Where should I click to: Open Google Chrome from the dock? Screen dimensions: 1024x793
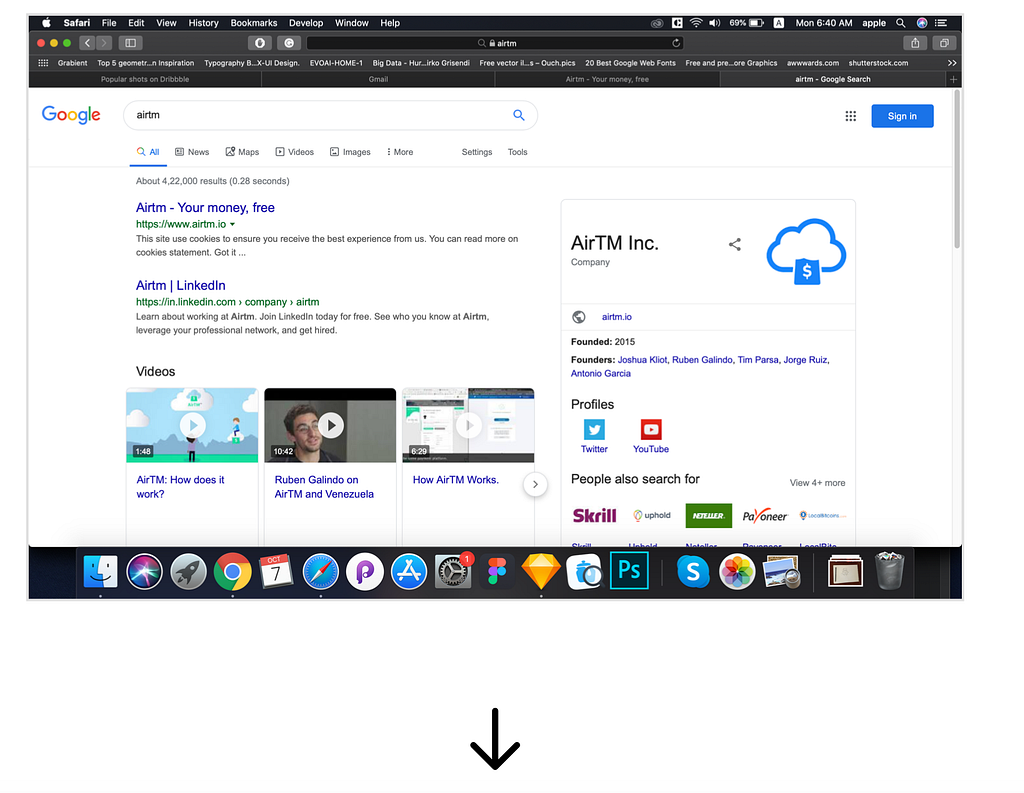point(232,572)
